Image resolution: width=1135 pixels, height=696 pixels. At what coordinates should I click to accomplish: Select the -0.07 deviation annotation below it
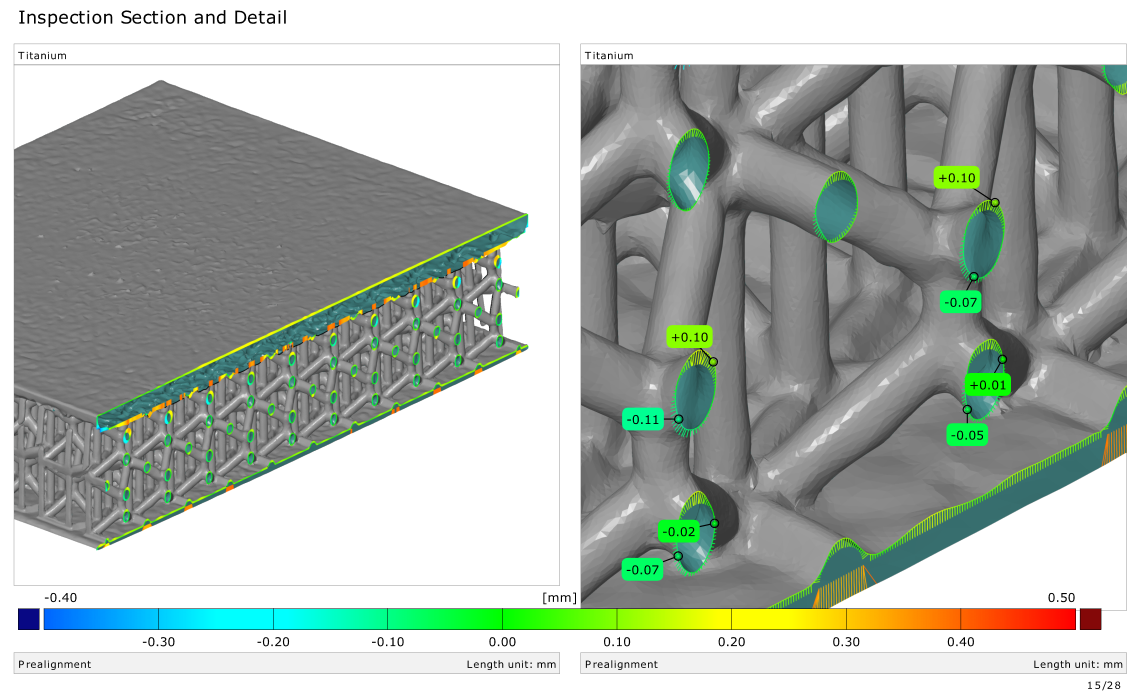coord(960,301)
